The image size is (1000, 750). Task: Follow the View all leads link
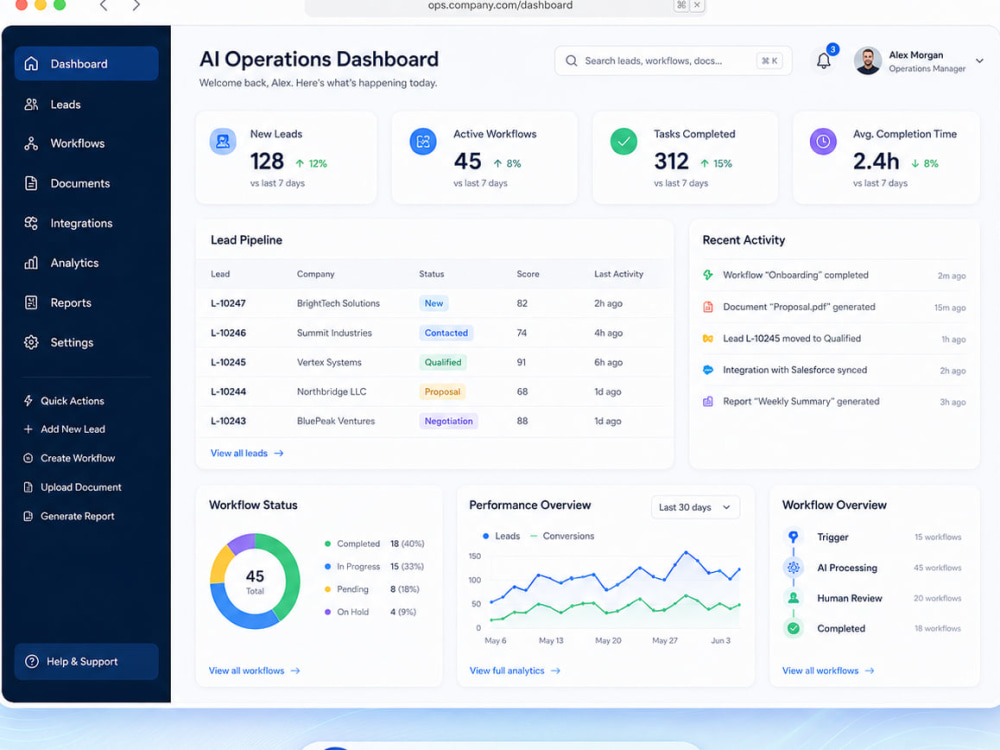(247, 453)
